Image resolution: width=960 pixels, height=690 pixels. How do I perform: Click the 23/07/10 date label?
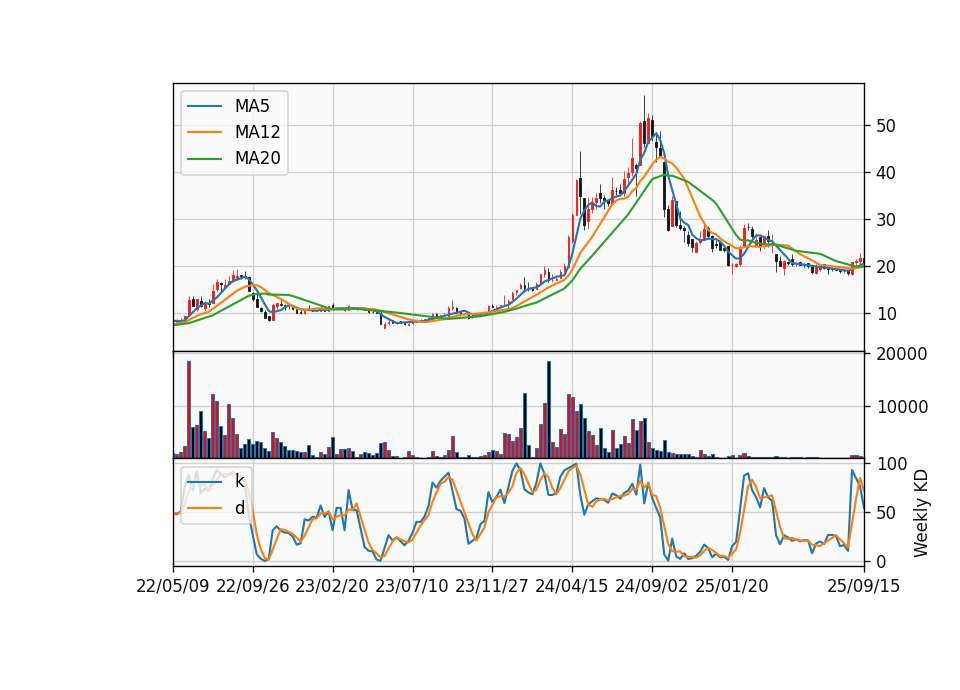pyautogui.click(x=411, y=586)
